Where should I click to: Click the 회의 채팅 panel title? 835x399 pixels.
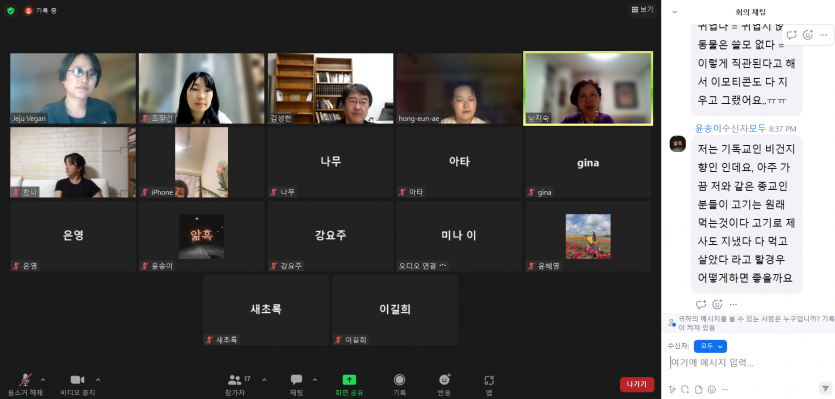click(750, 12)
